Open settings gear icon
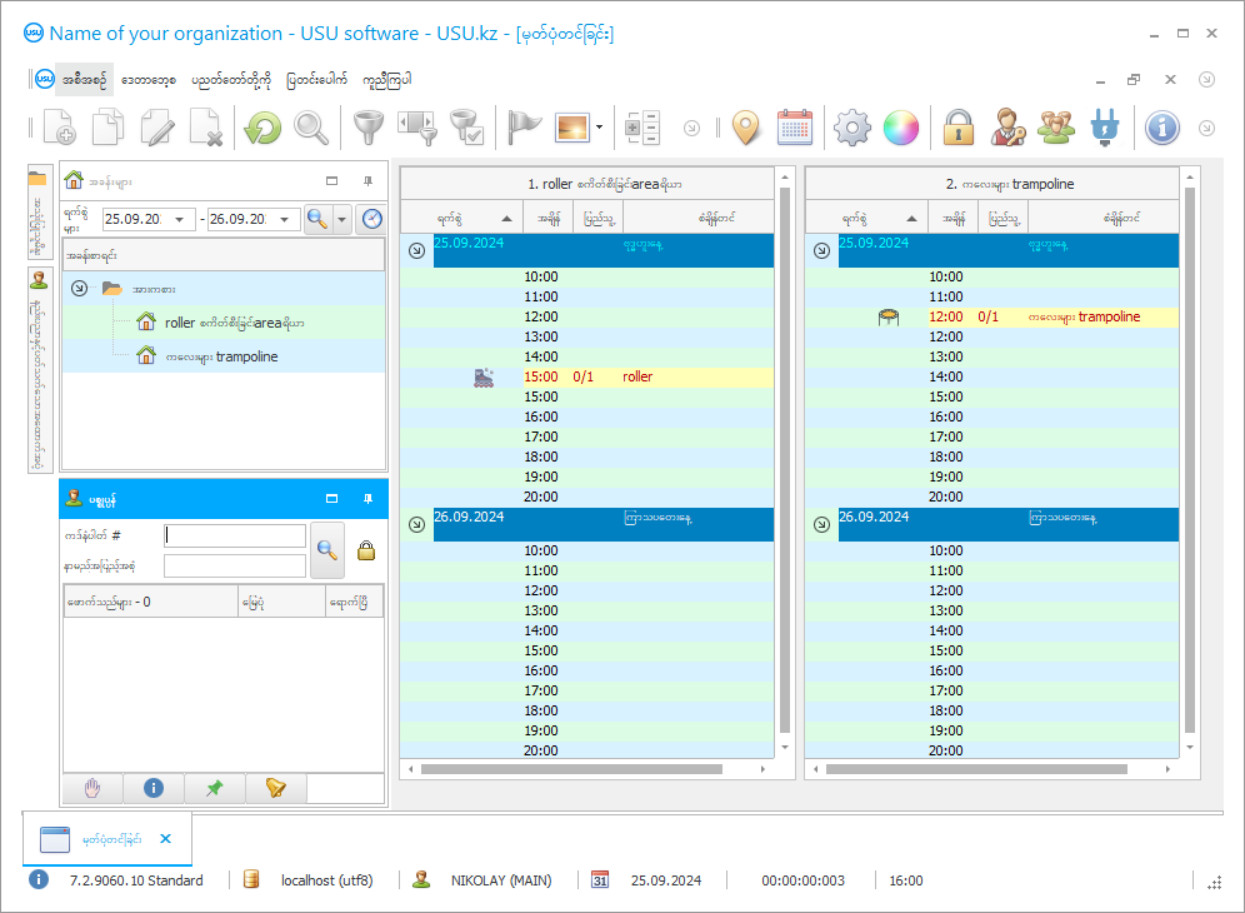1245x913 pixels. pyautogui.click(x=853, y=128)
